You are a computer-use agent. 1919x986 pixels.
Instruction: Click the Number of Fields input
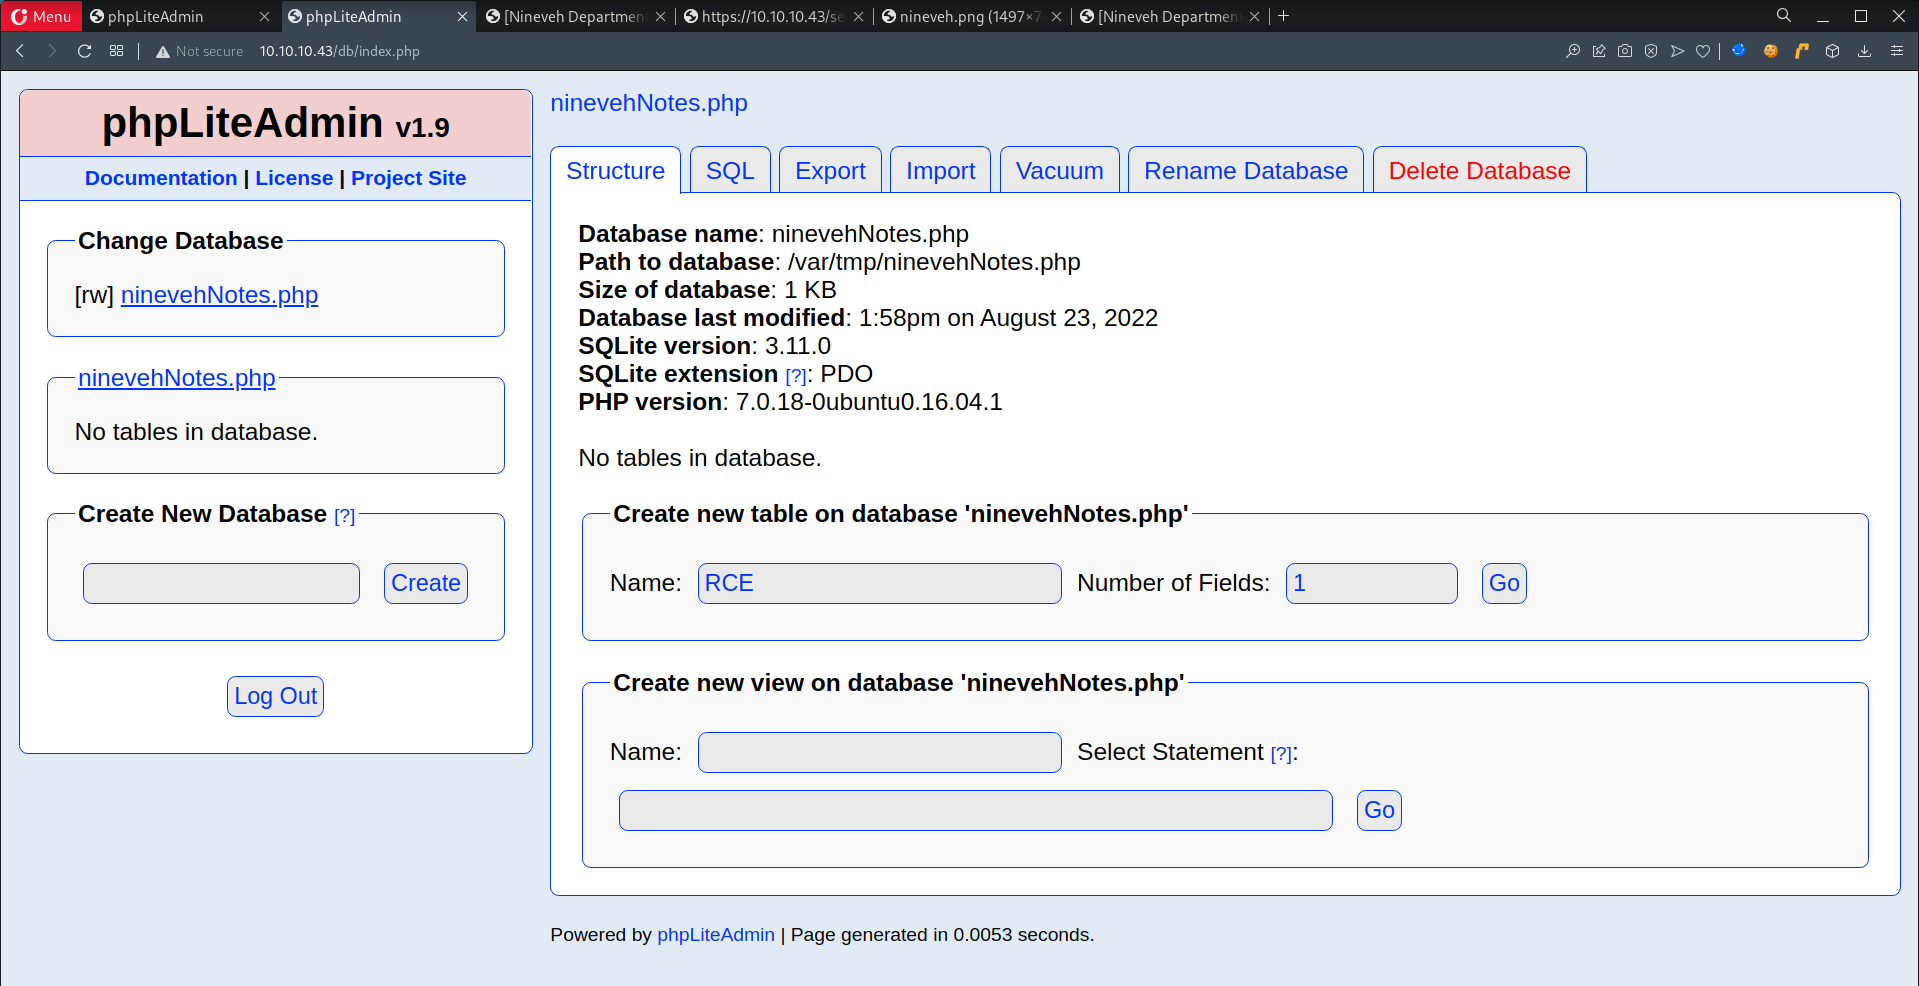pos(1372,583)
